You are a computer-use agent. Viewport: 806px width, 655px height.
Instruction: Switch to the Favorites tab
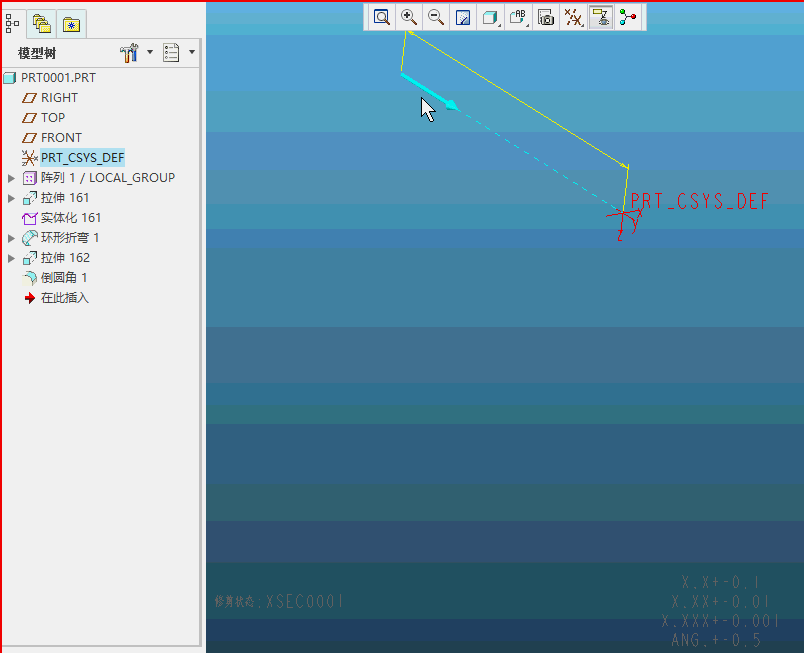click(71, 24)
